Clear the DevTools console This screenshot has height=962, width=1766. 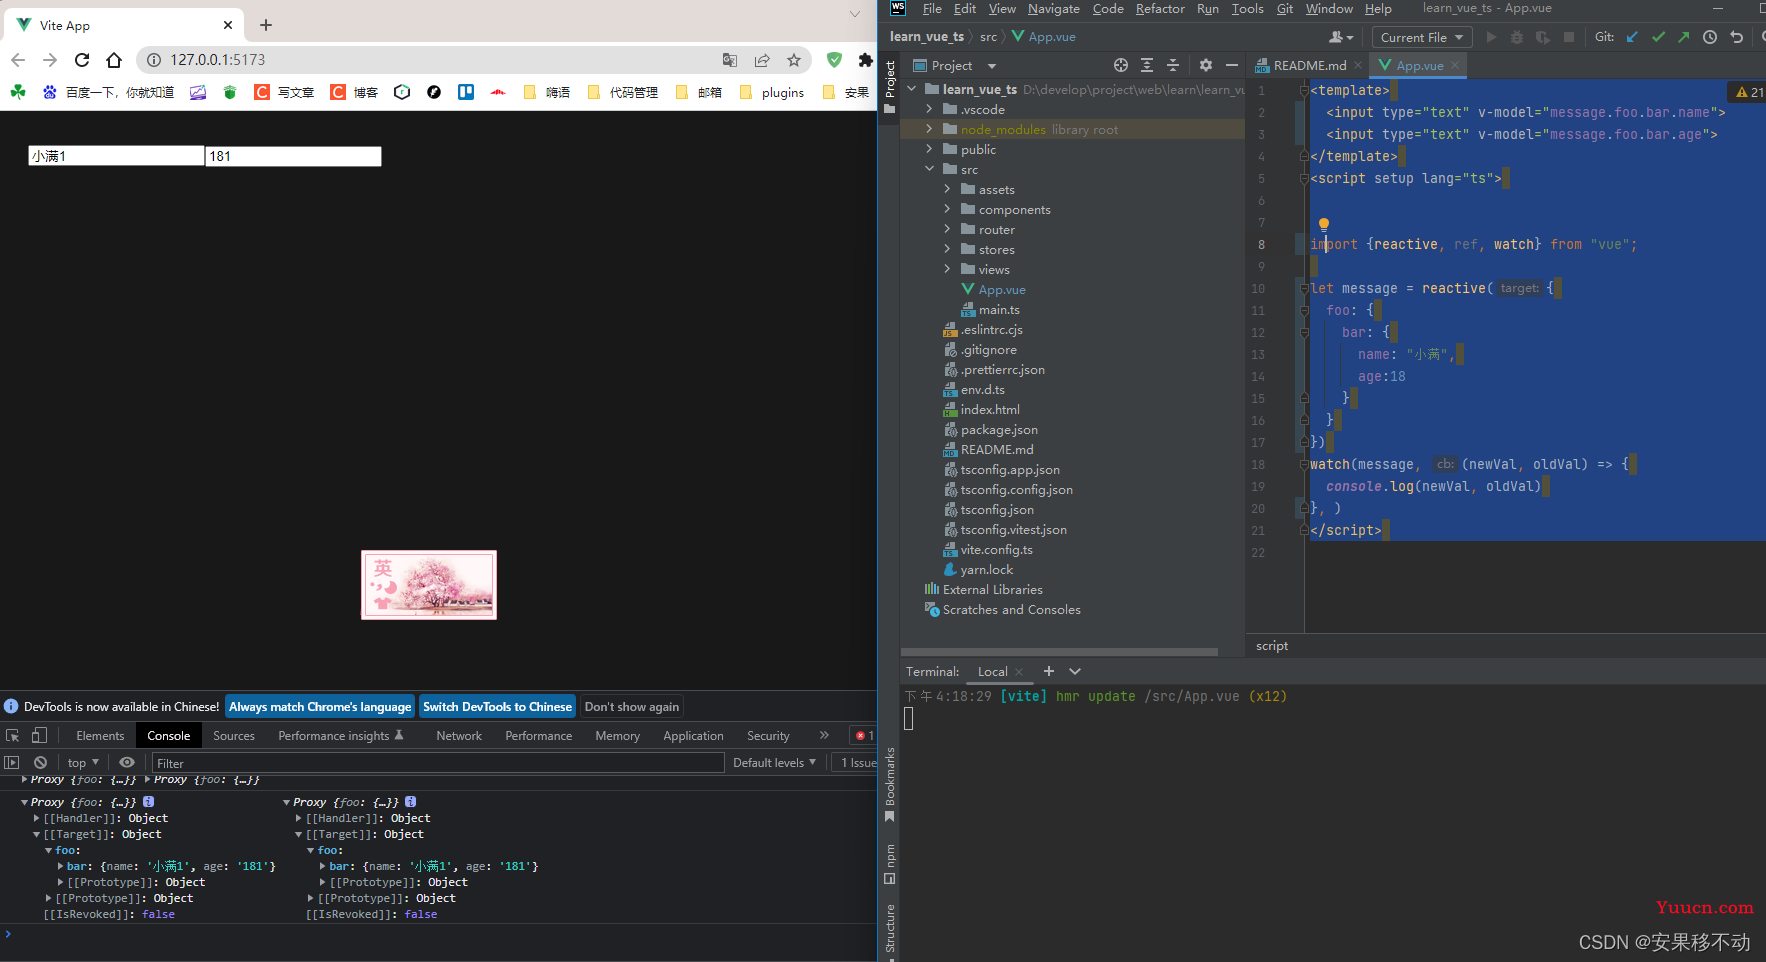40,762
